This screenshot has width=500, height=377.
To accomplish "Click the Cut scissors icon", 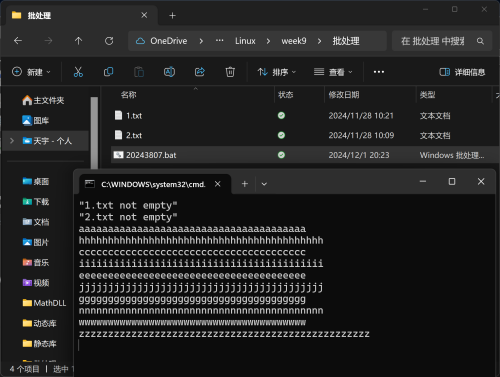I will click(78, 72).
